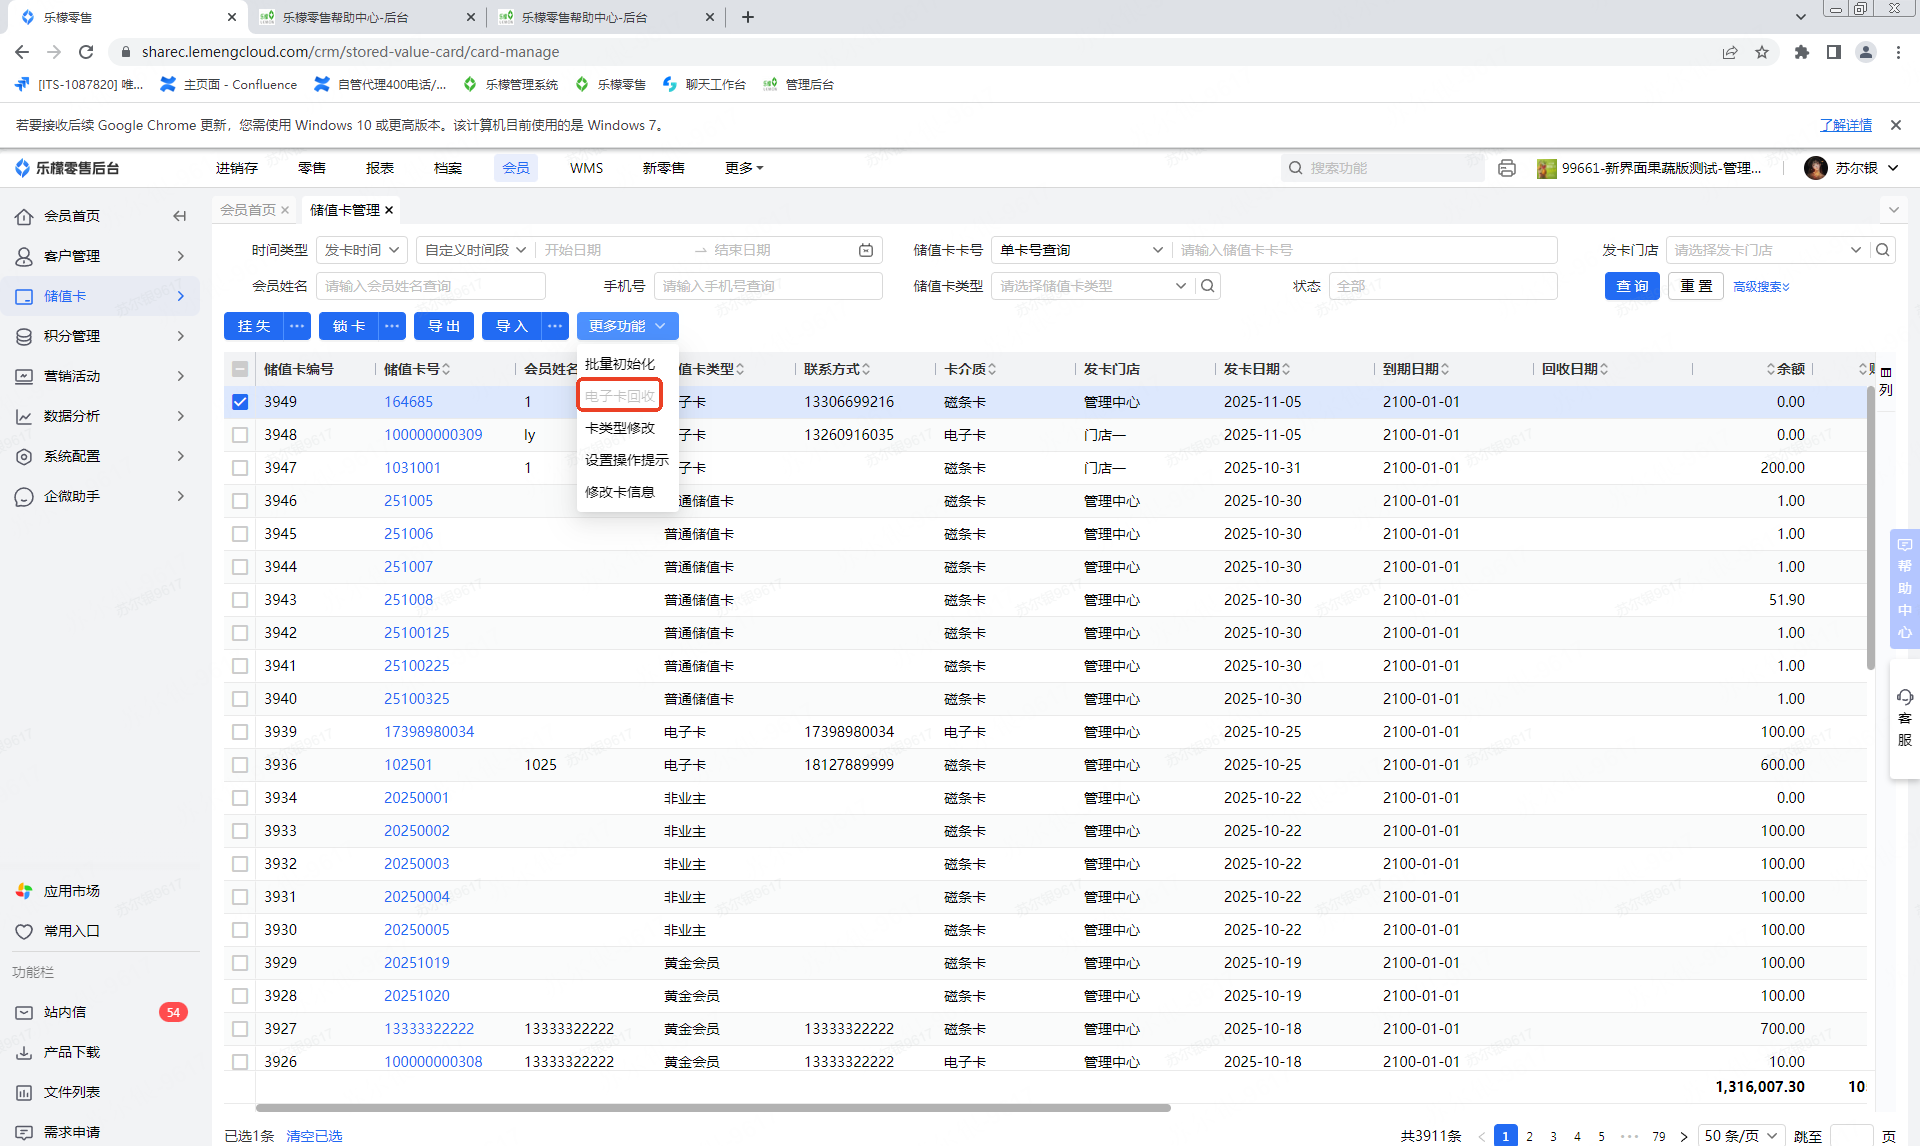Click the 请输入手机号查询 input field
This screenshot has width=1920, height=1146.
pyautogui.click(x=767, y=286)
